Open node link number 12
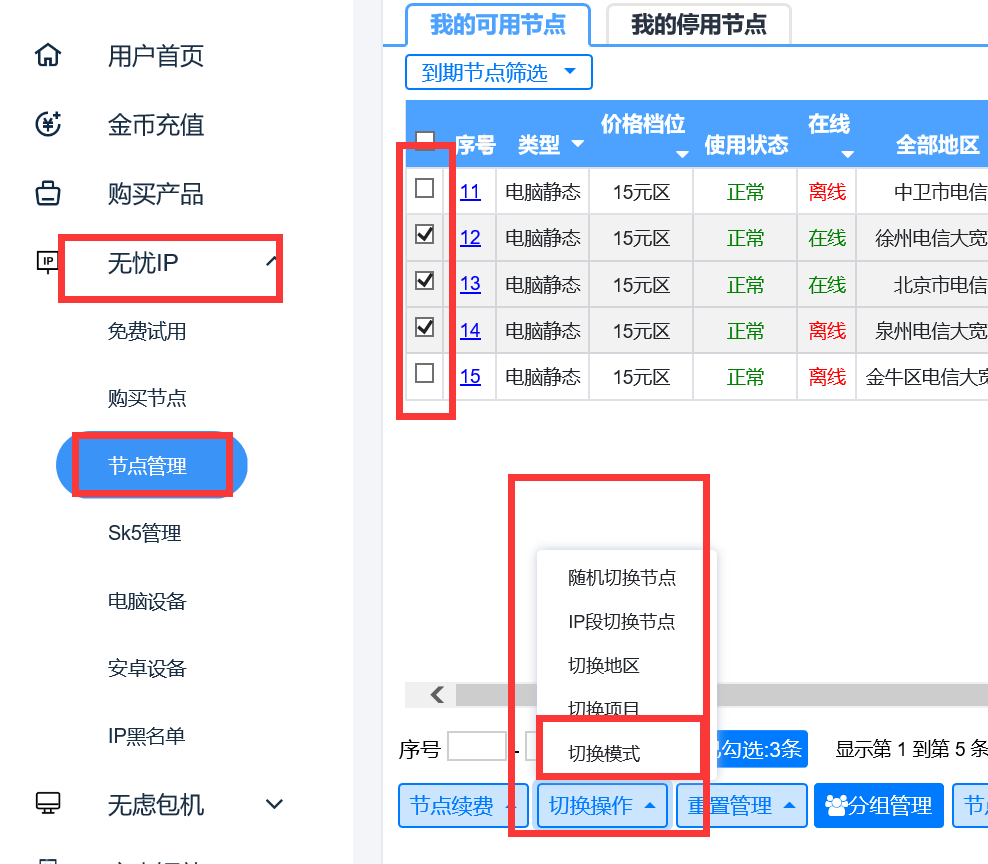988x864 pixels. (x=470, y=238)
